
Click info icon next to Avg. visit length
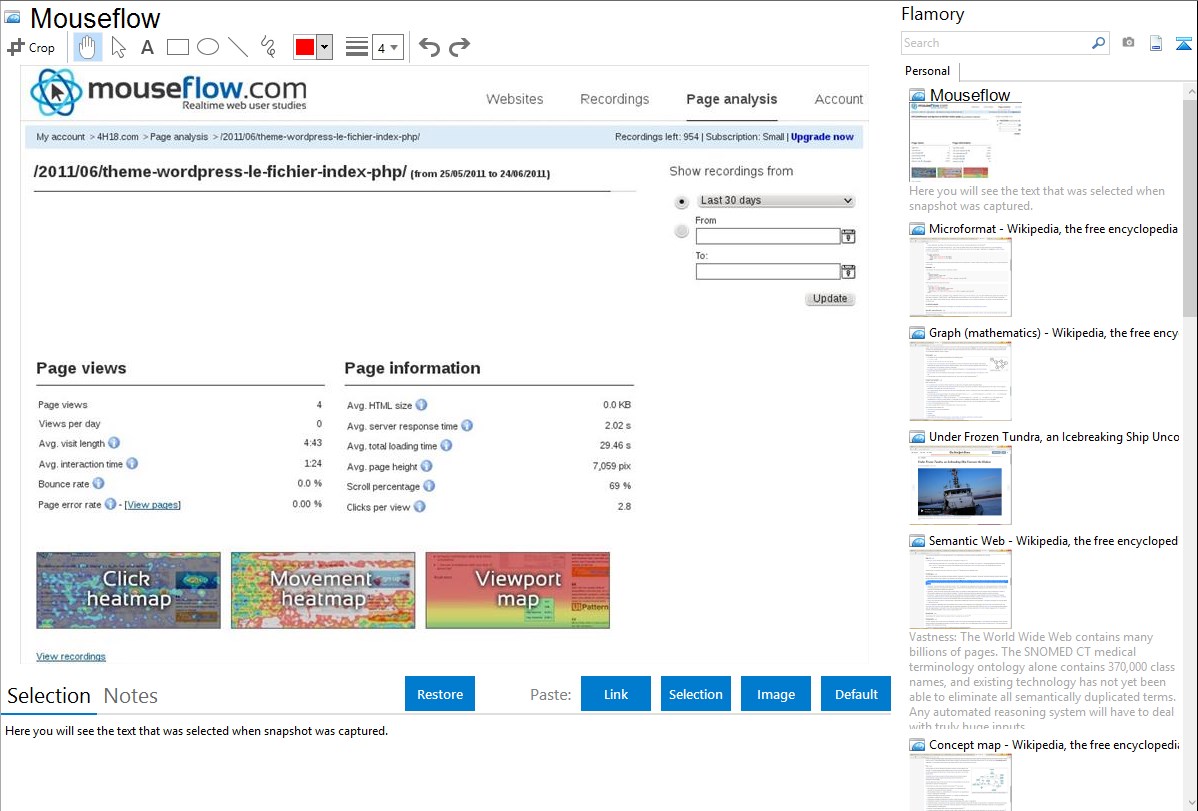[x=114, y=443]
